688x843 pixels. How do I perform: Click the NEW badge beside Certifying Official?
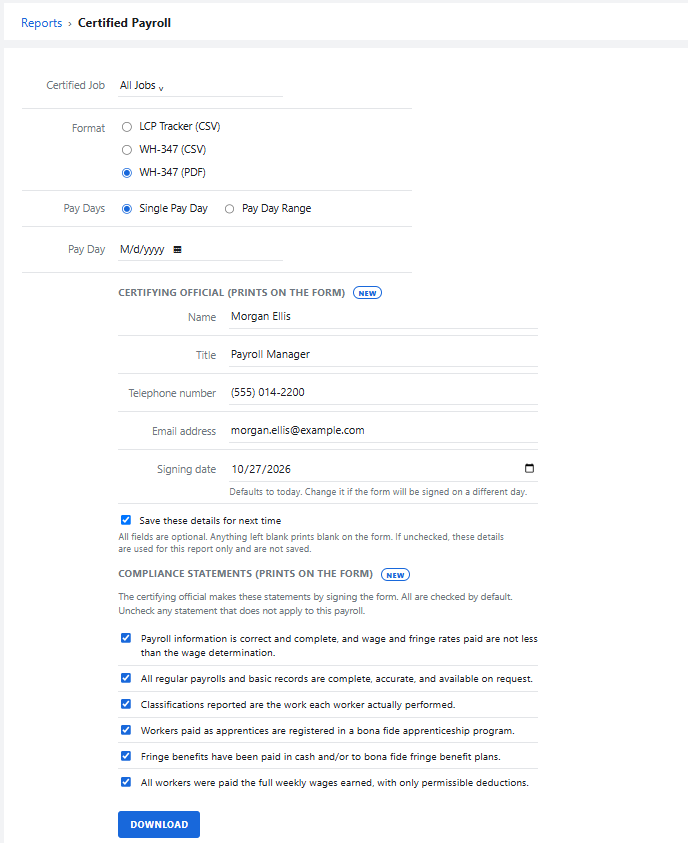tap(367, 293)
